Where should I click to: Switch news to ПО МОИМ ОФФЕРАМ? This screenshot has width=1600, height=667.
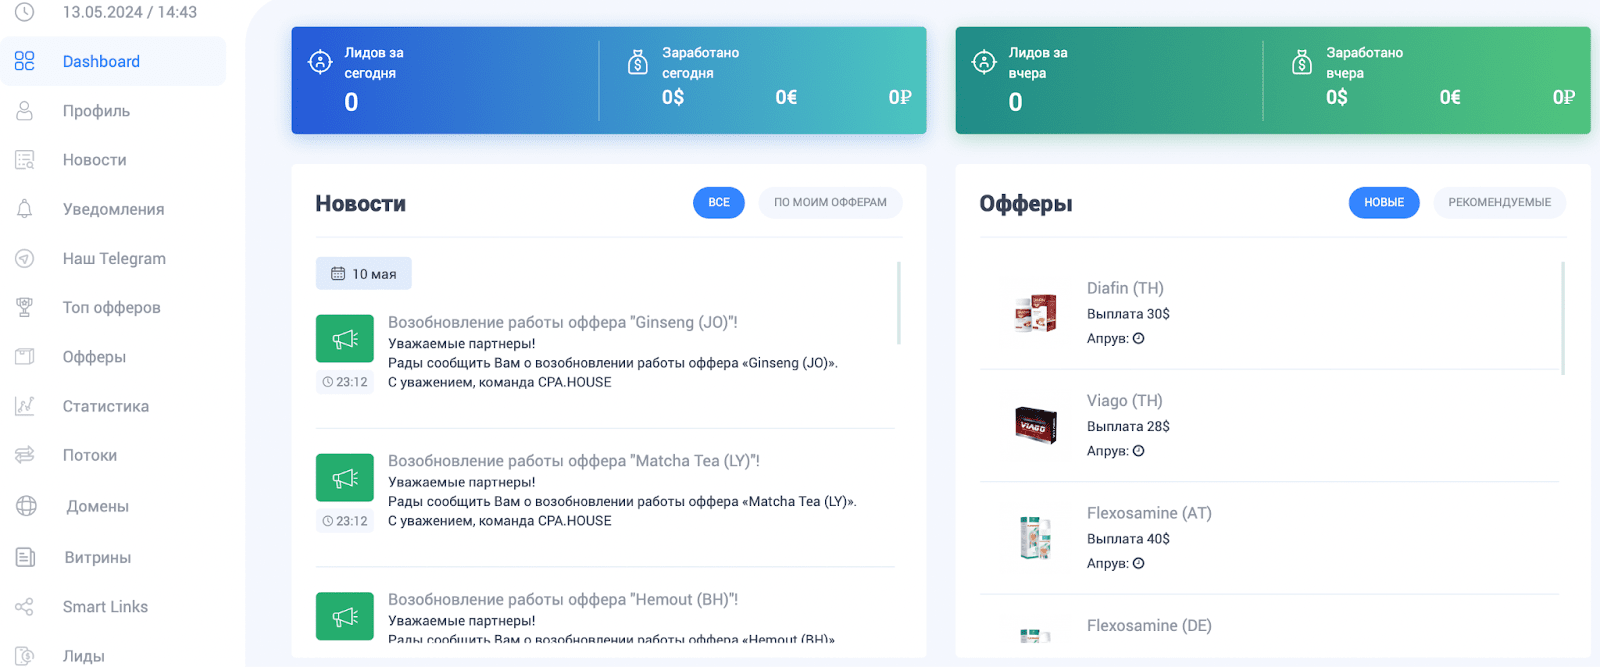(830, 202)
